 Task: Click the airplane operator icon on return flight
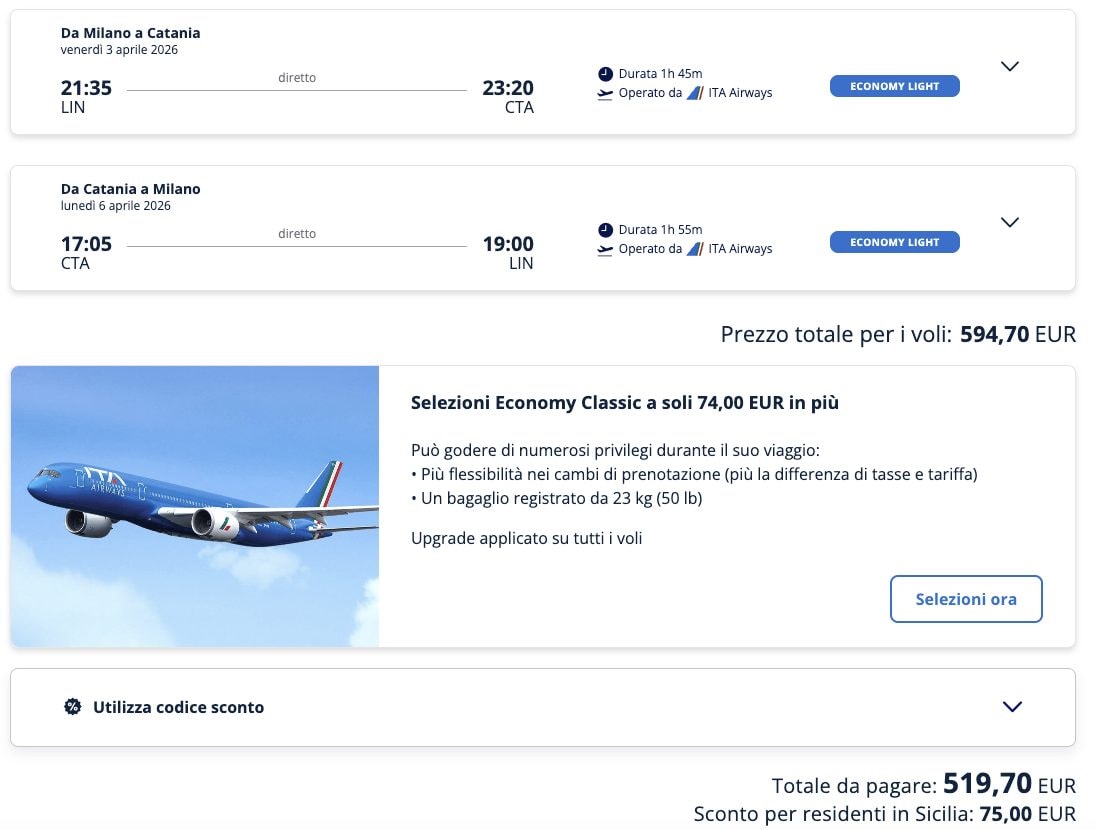point(605,250)
